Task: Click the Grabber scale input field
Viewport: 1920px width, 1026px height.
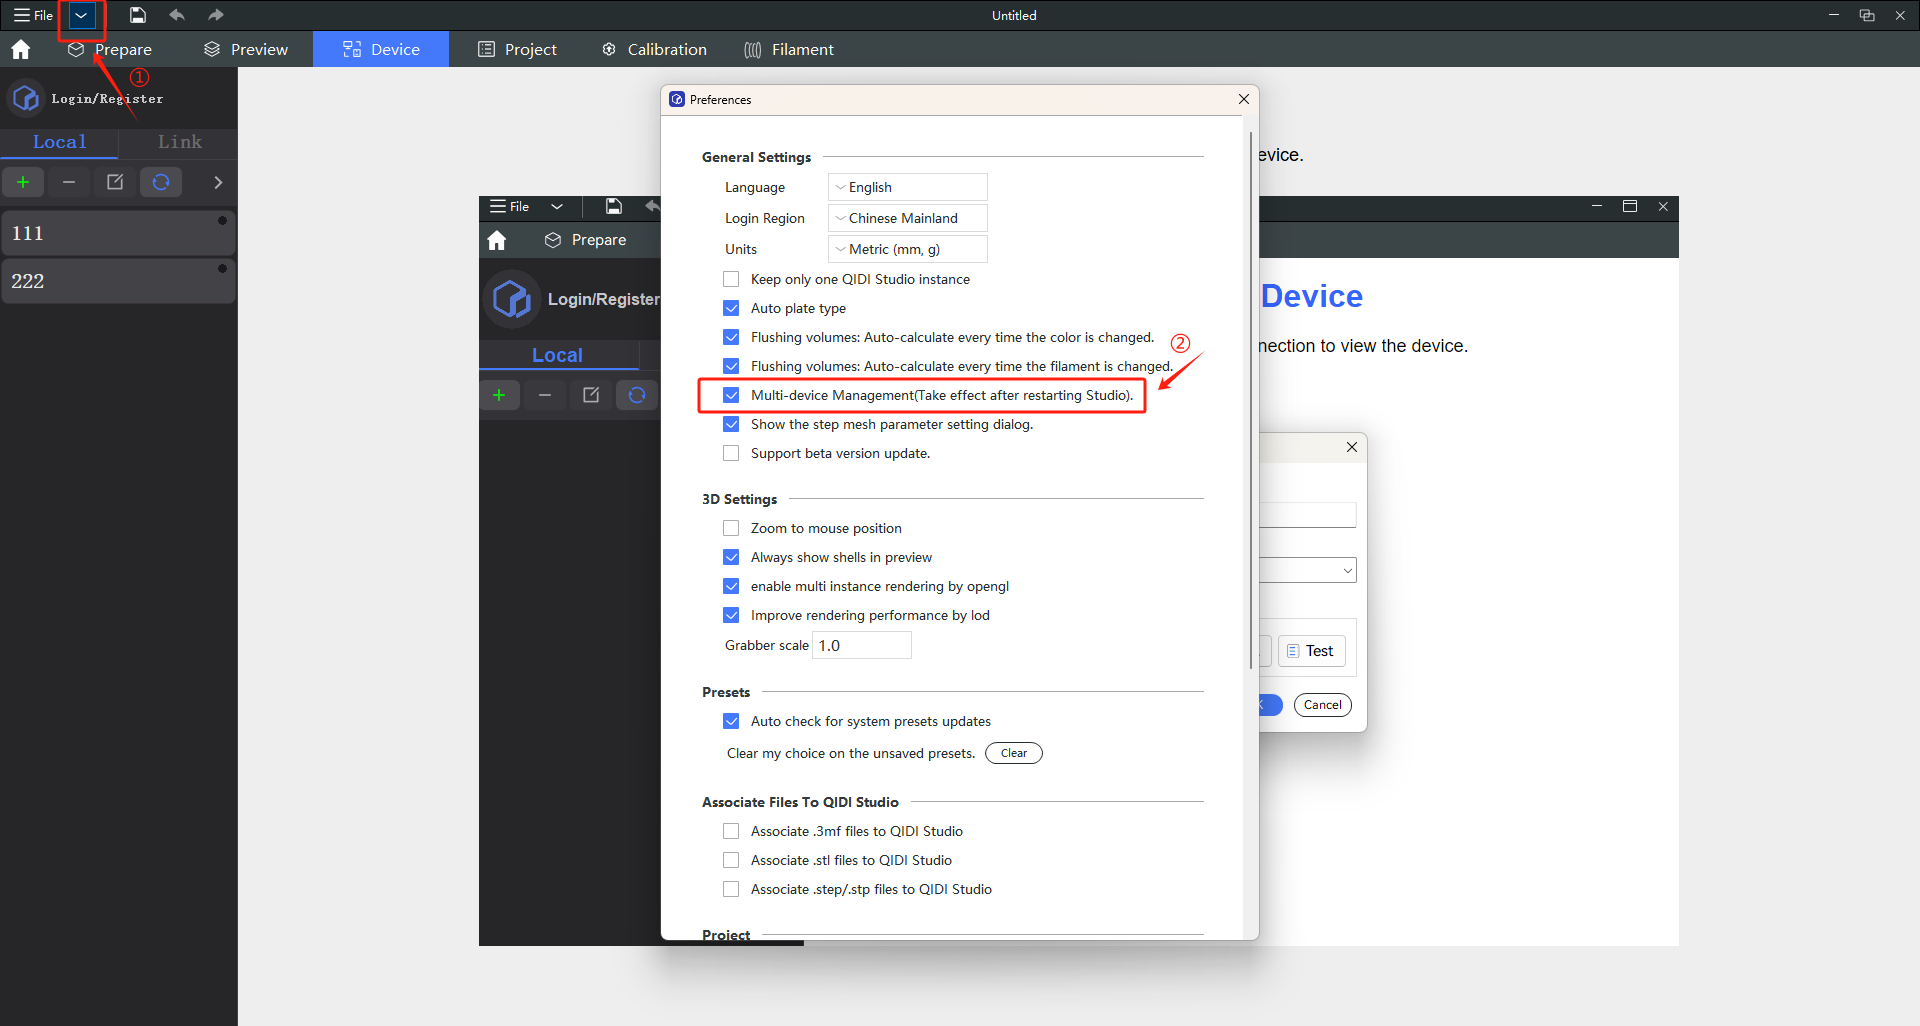Action: pos(862,645)
